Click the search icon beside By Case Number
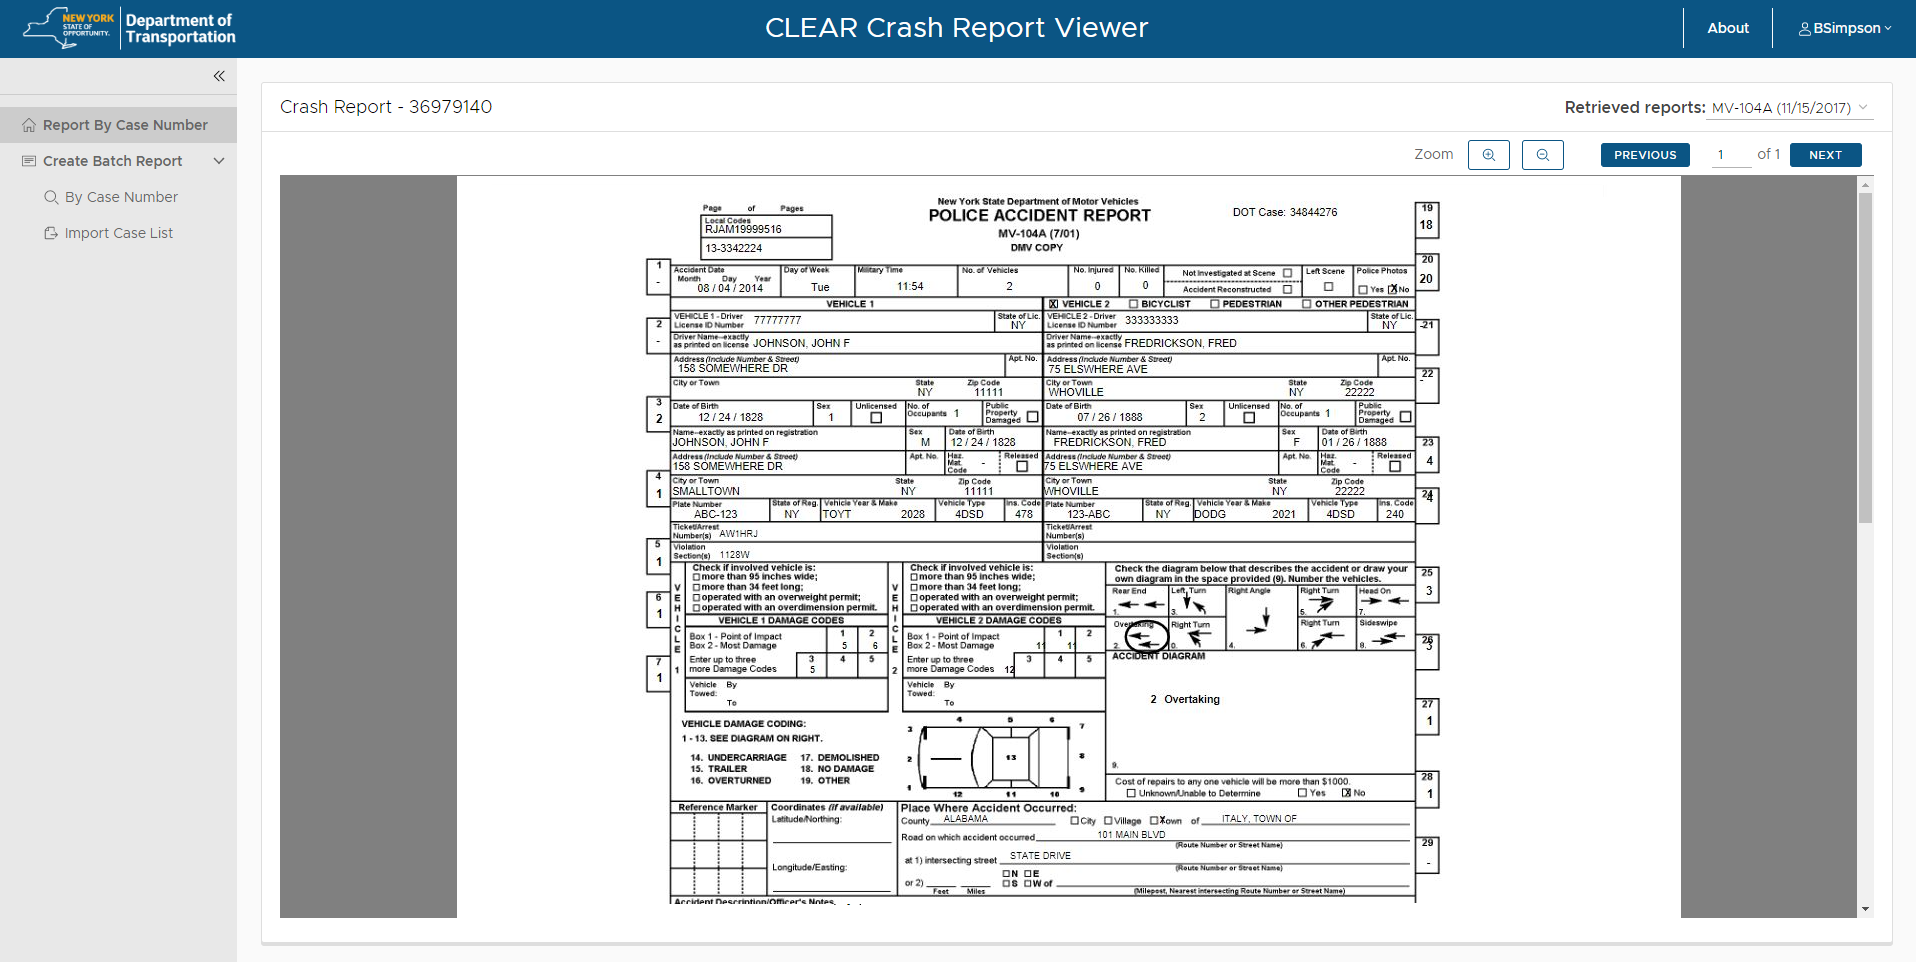 click(x=51, y=197)
